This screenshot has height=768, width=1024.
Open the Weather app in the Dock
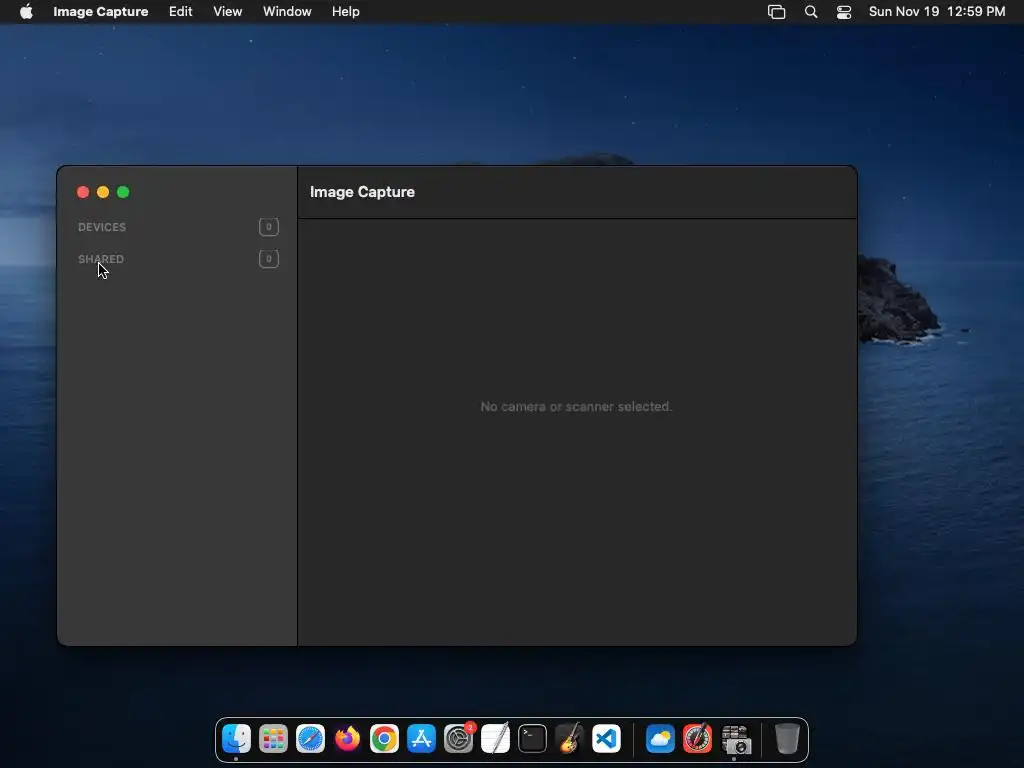(660, 739)
